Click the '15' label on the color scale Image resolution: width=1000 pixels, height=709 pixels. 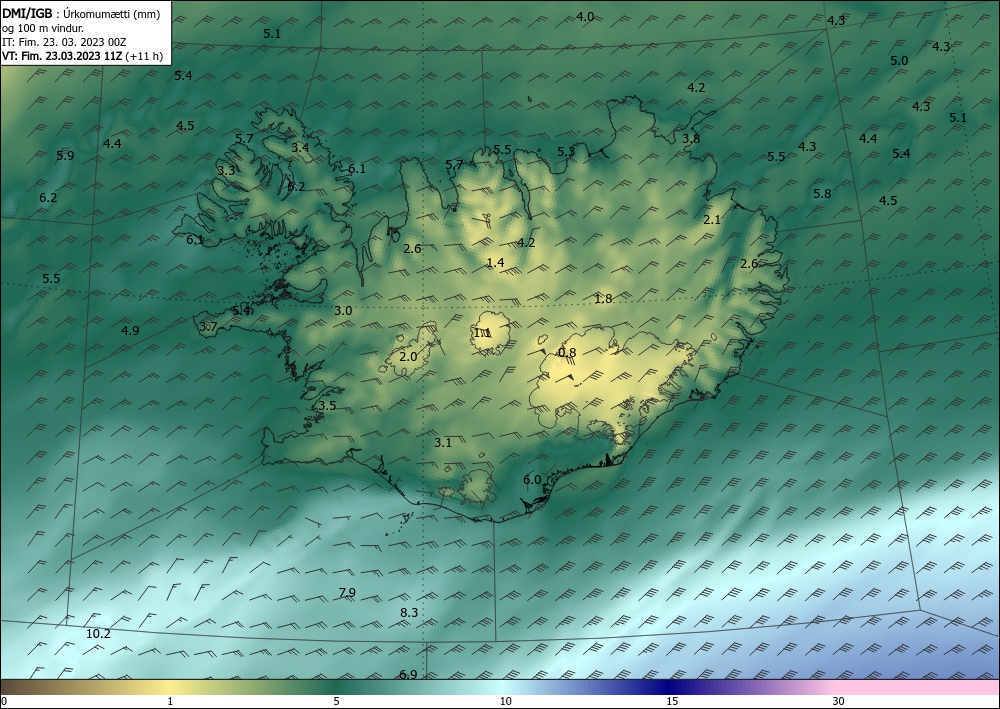(x=672, y=701)
